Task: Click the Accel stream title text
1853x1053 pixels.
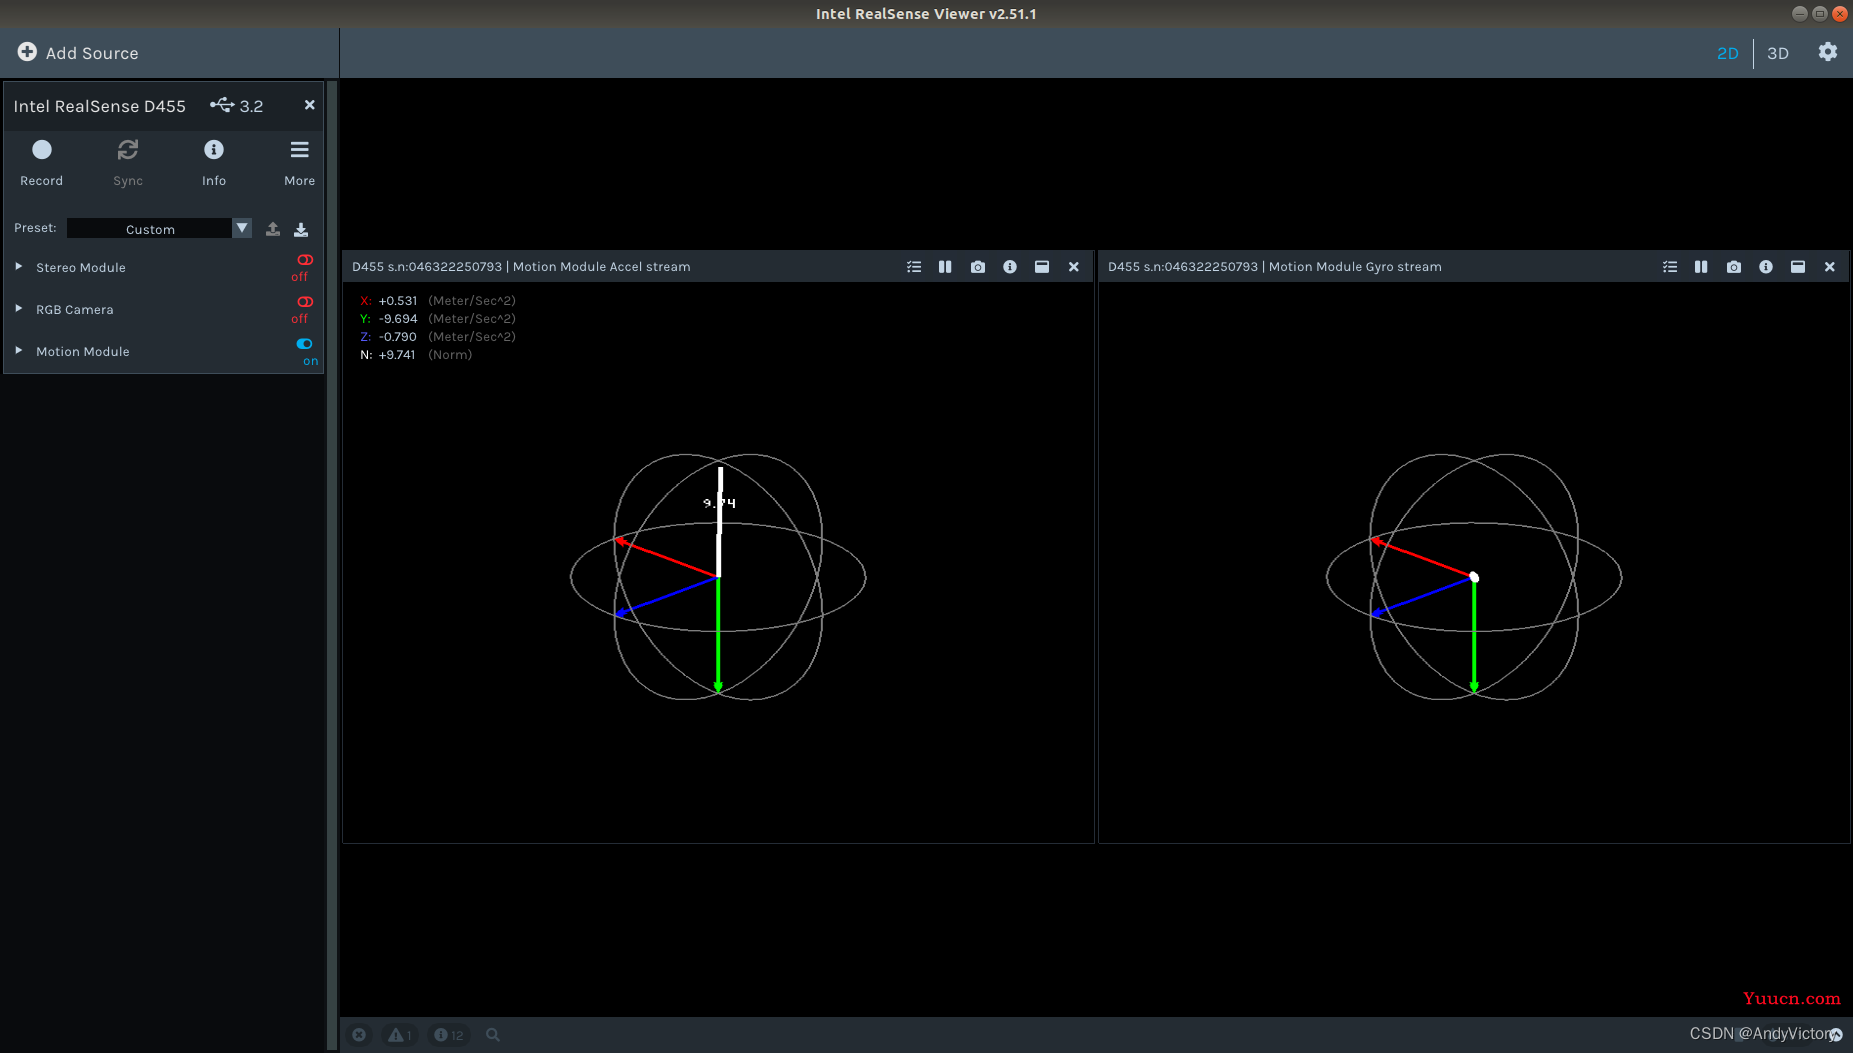Action: (521, 267)
